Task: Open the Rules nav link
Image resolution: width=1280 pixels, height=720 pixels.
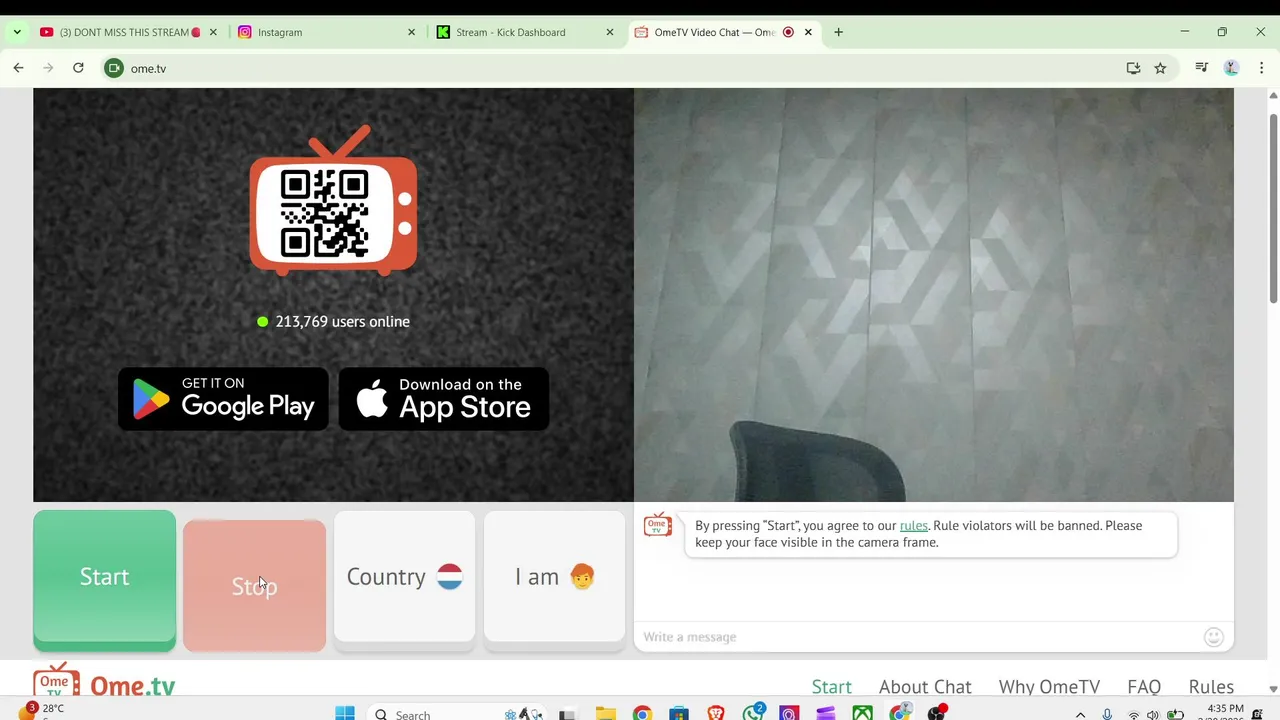Action: coord(1211,687)
